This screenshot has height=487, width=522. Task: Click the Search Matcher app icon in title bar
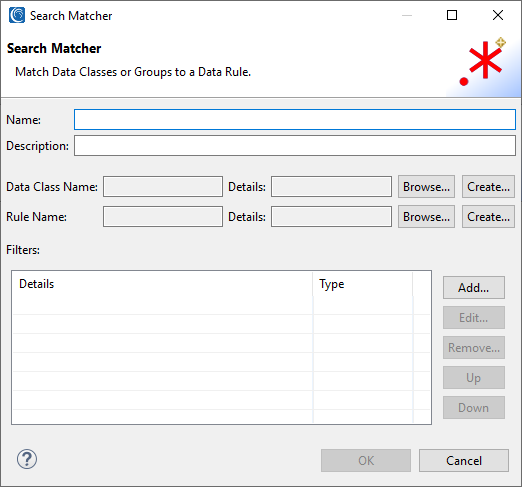tap(17, 15)
